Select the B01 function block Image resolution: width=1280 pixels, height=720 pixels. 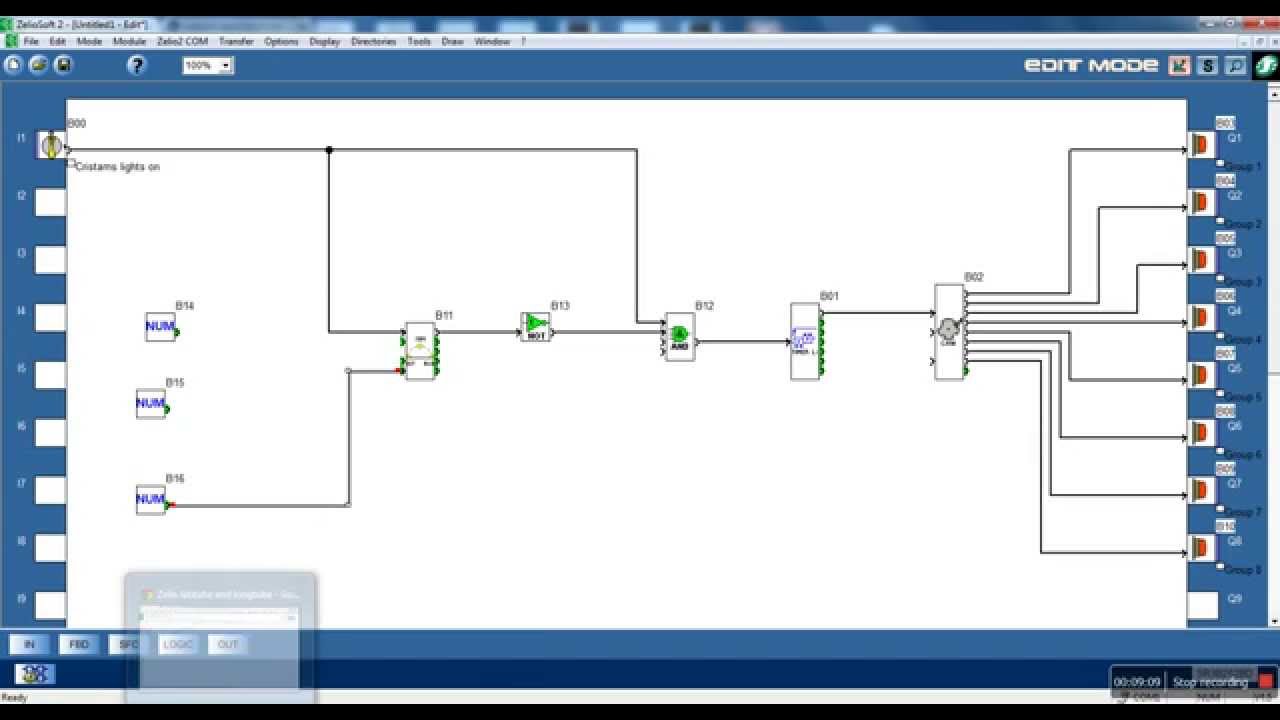point(805,342)
